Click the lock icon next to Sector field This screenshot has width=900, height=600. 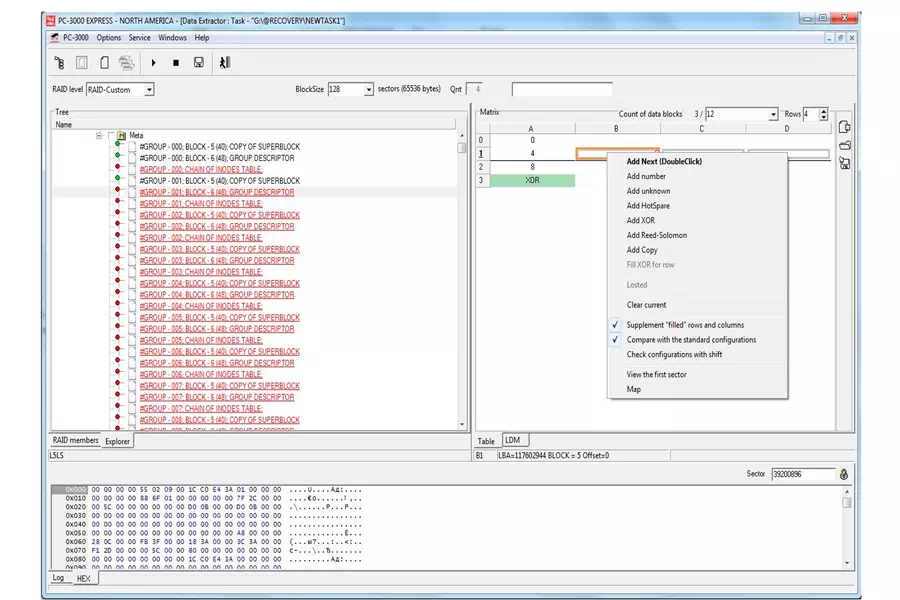click(844, 474)
